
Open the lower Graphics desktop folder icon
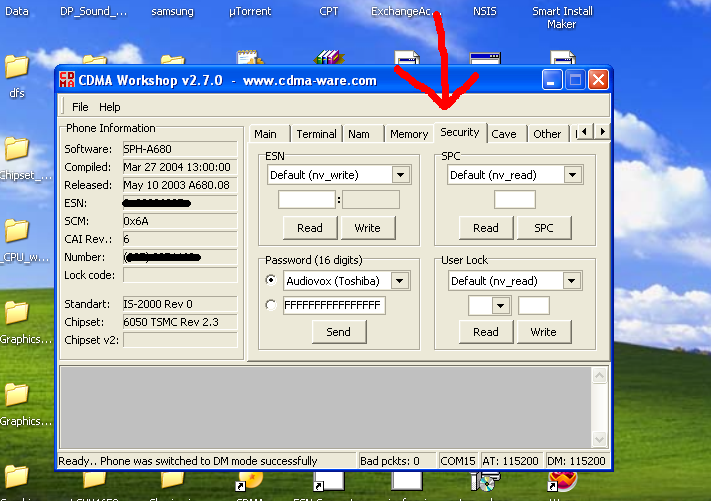(x=17, y=395)
